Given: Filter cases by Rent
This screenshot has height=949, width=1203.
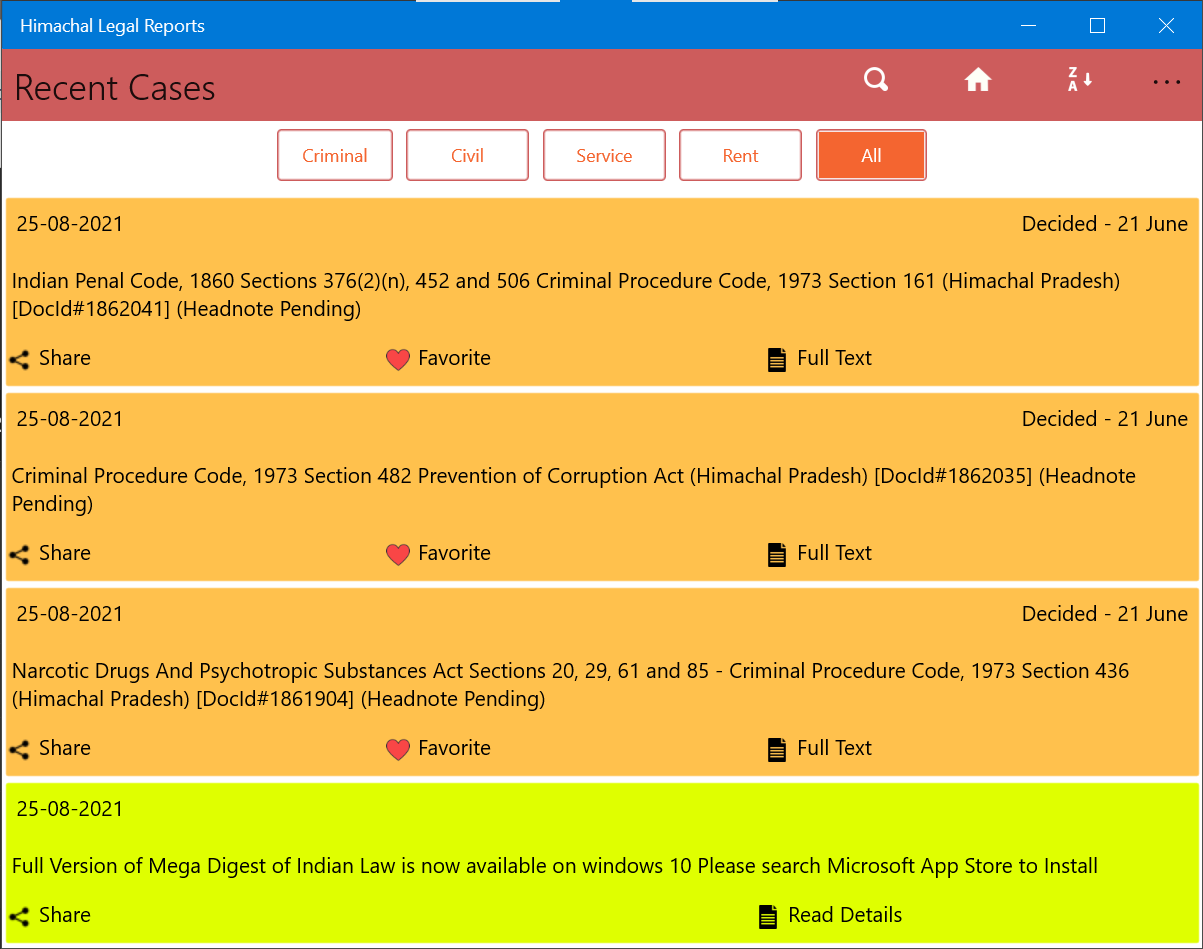Looking at the screenshot, I should [x=740, y=155].
